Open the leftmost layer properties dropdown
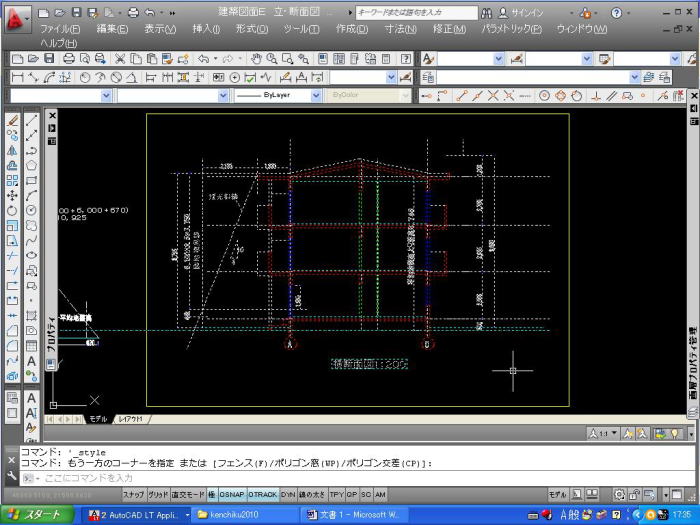700x525 pixels. coord(106,96)
